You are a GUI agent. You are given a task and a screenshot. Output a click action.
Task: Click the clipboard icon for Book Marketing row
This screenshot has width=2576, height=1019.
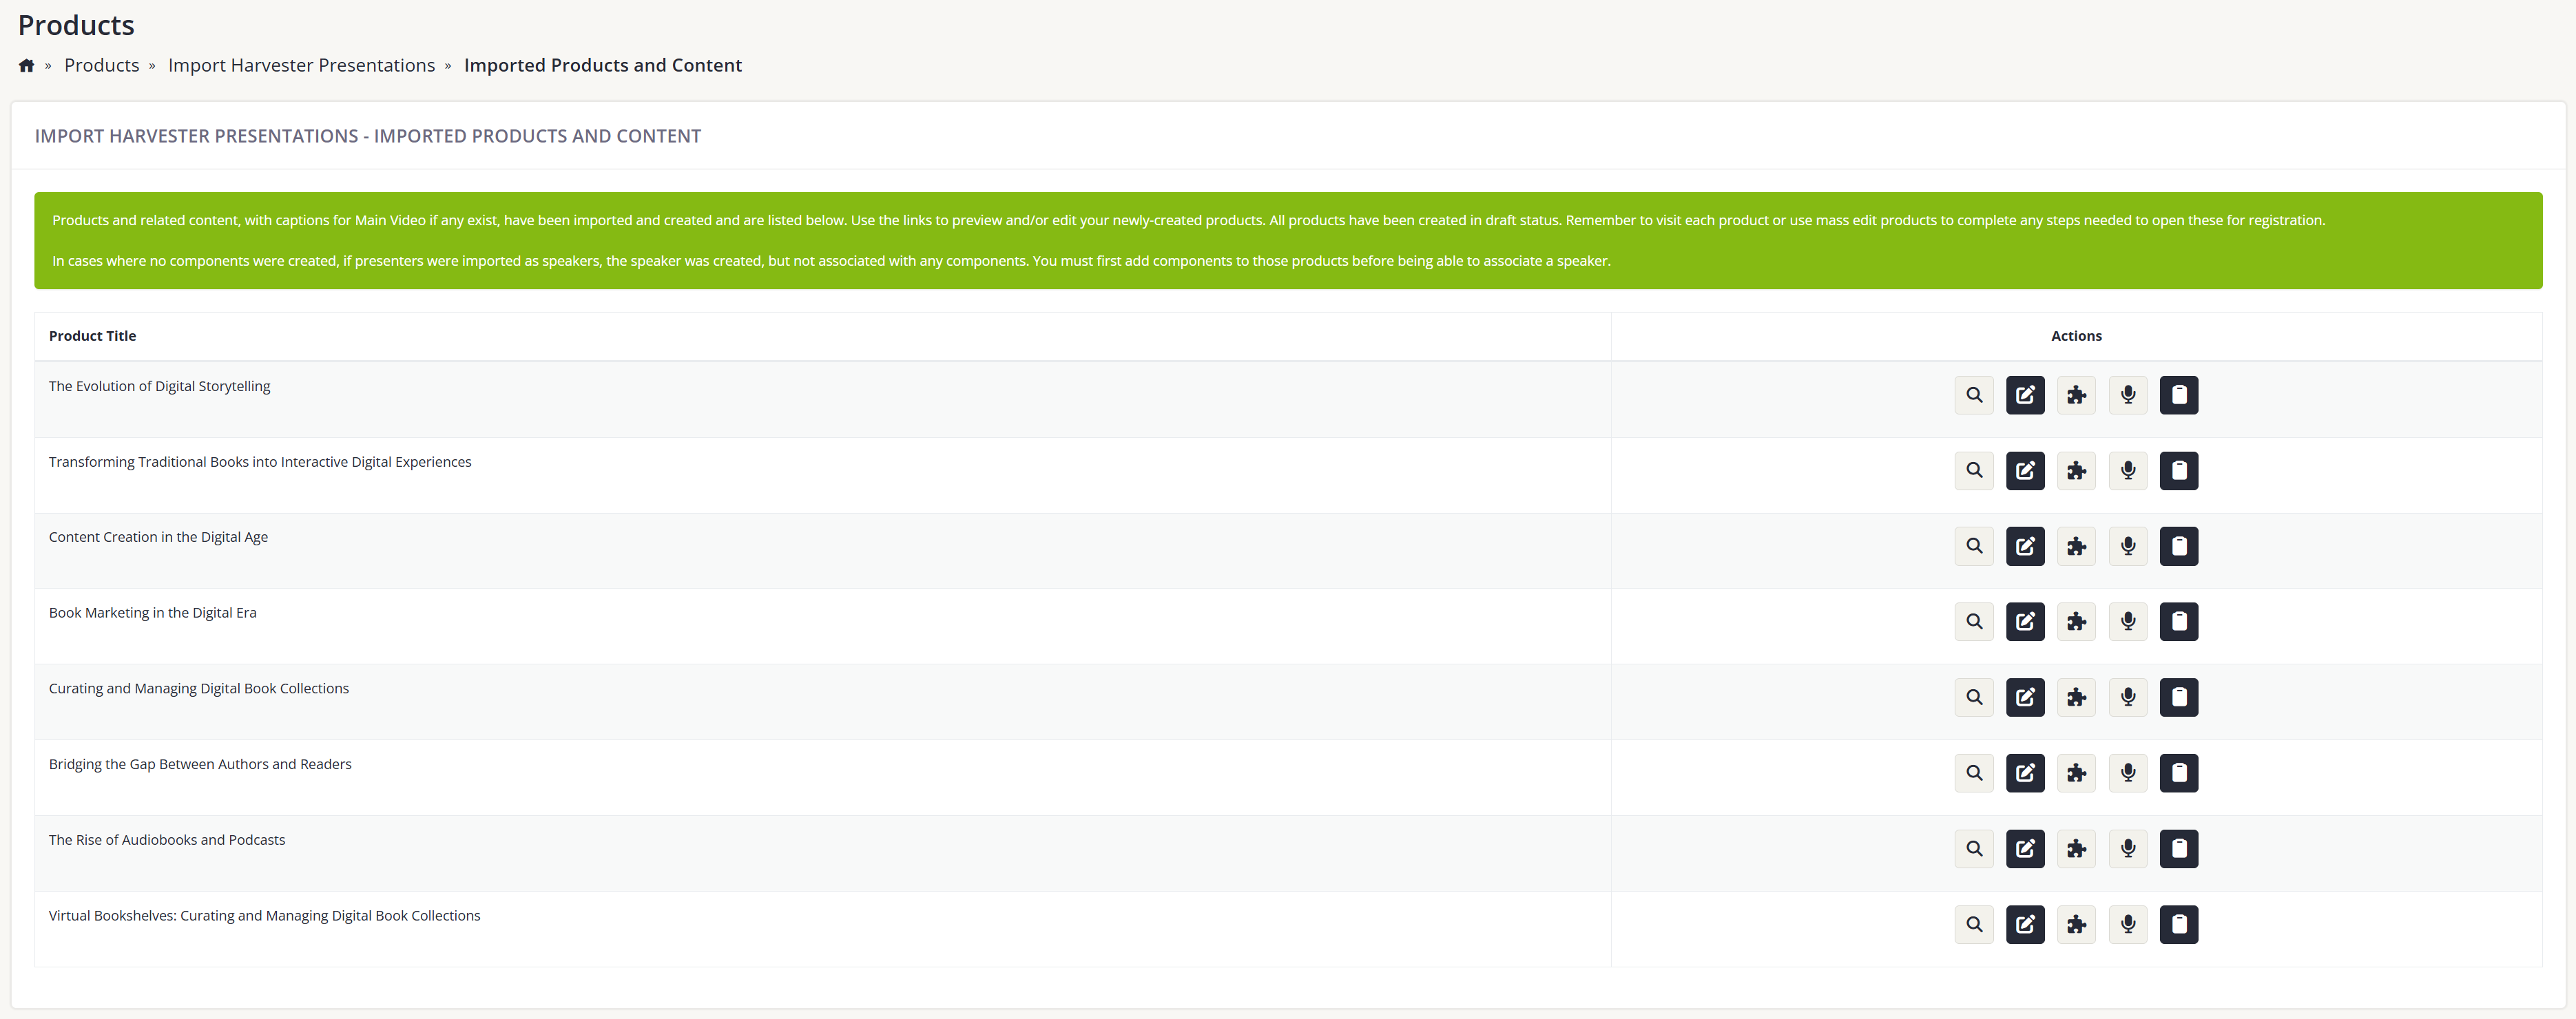(x=2178, y=622)
